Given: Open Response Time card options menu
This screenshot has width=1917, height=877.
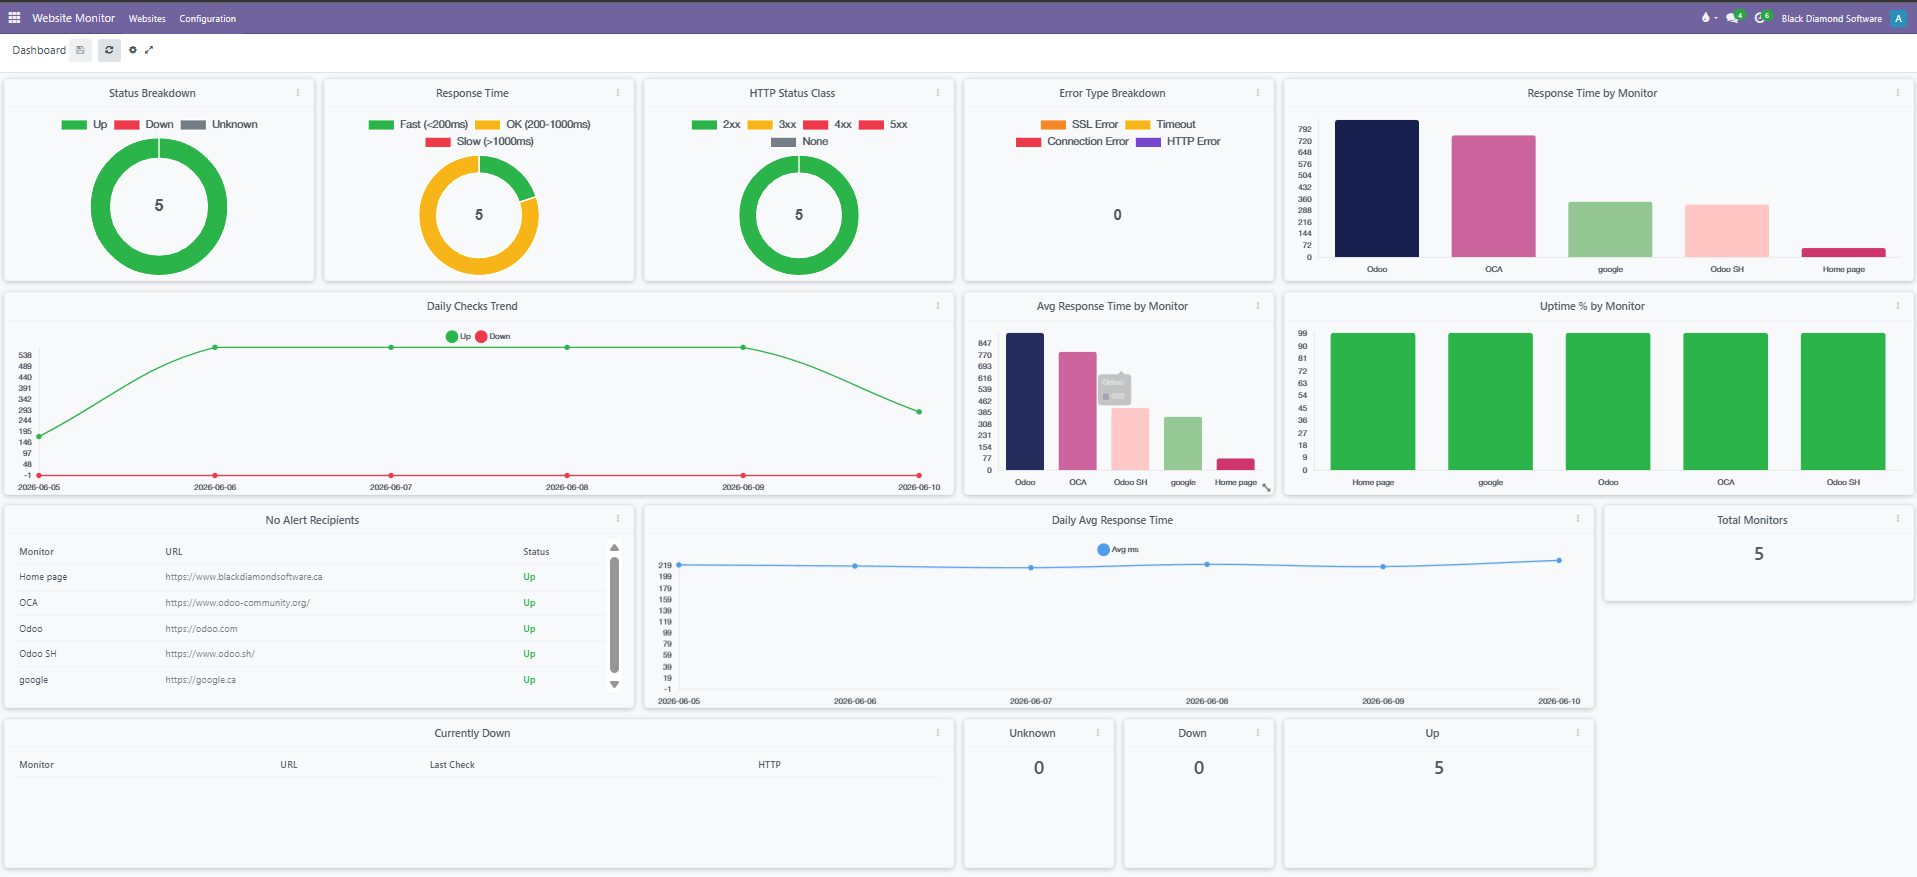Looking at the screenshot, I should click(618, 92).
